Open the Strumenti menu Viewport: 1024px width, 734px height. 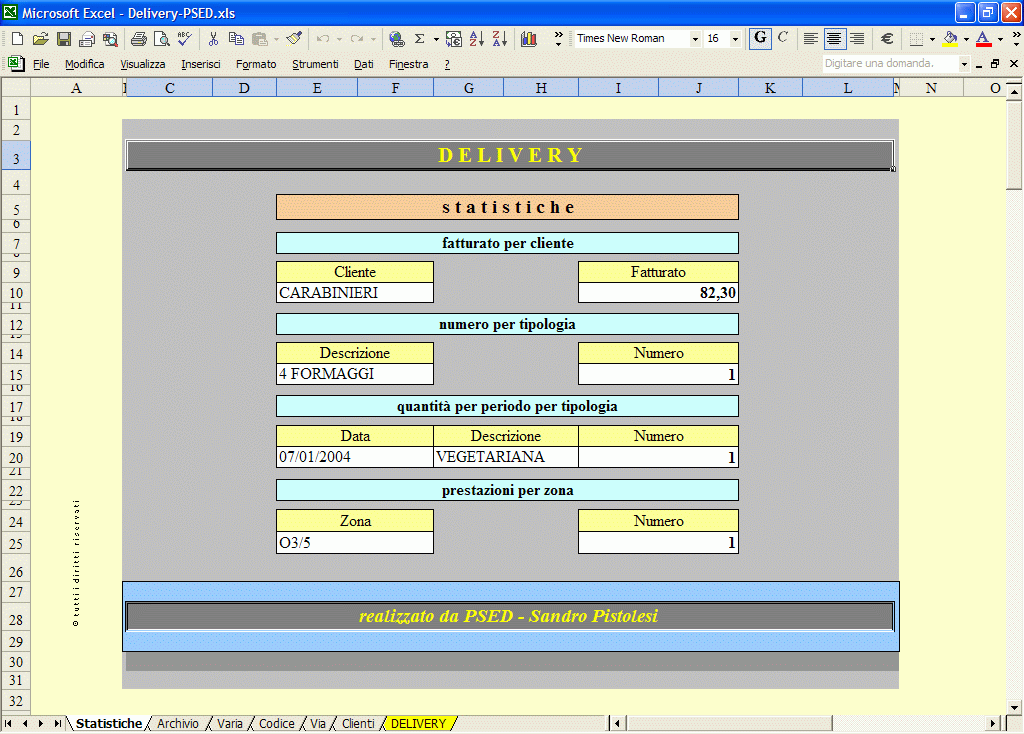pos(315,64)
